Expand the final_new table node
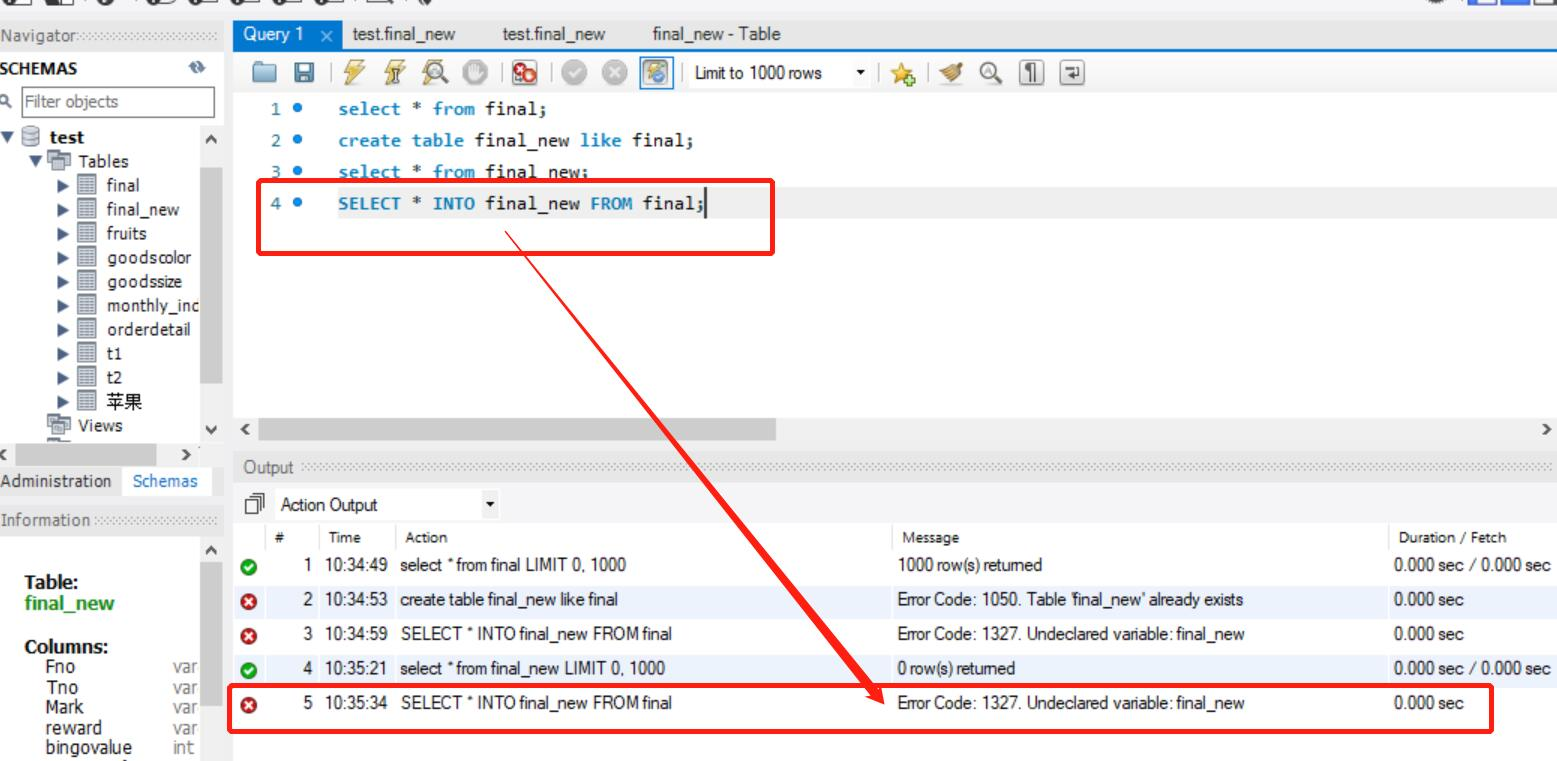Image resolution: width=1557 pixels, height=761 pixels. click(63, 209)
